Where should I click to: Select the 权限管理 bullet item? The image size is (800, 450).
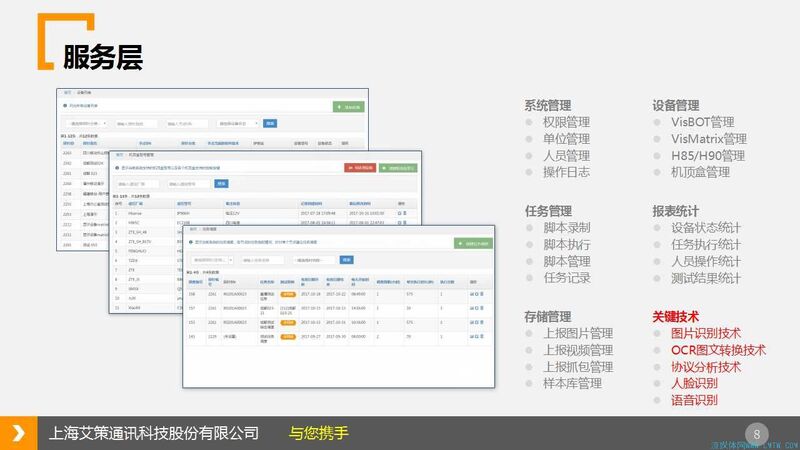click(x=565, y=122)
